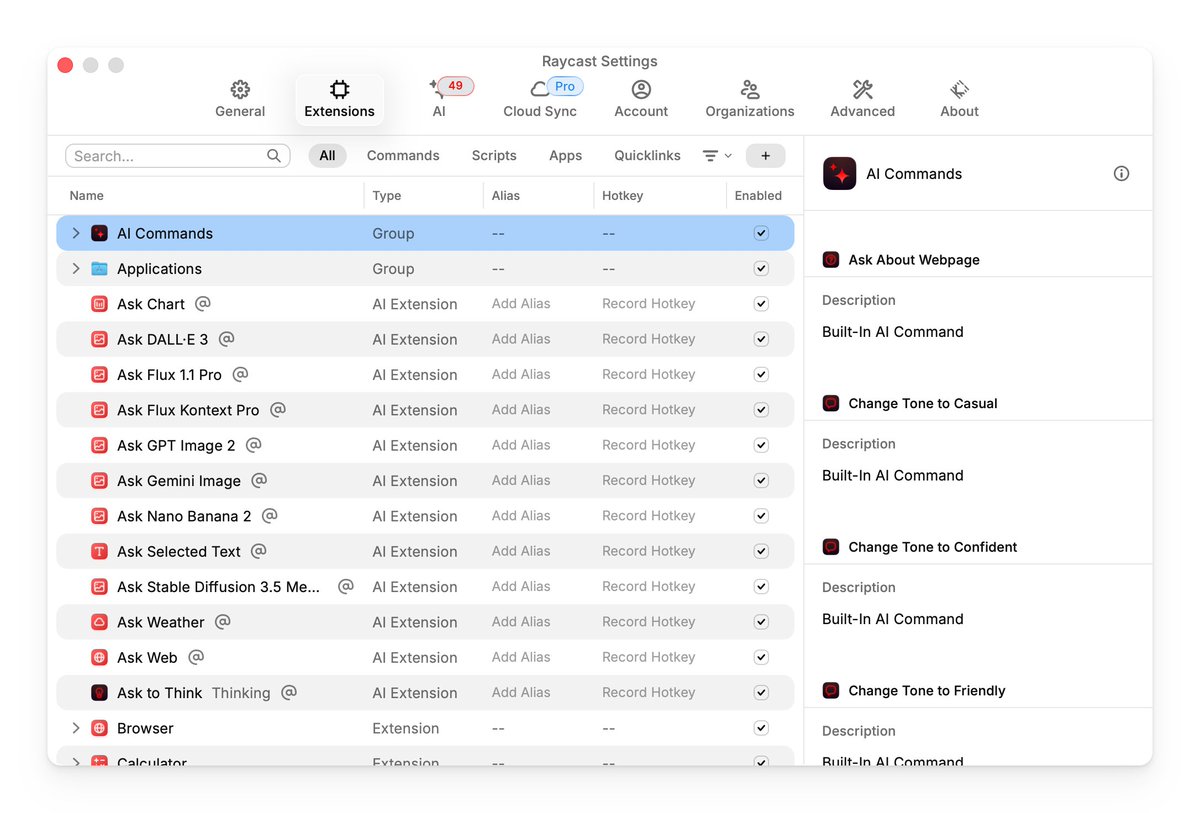
Task: Click the Ask Gemini Image icon
Action: click(99, 481)
